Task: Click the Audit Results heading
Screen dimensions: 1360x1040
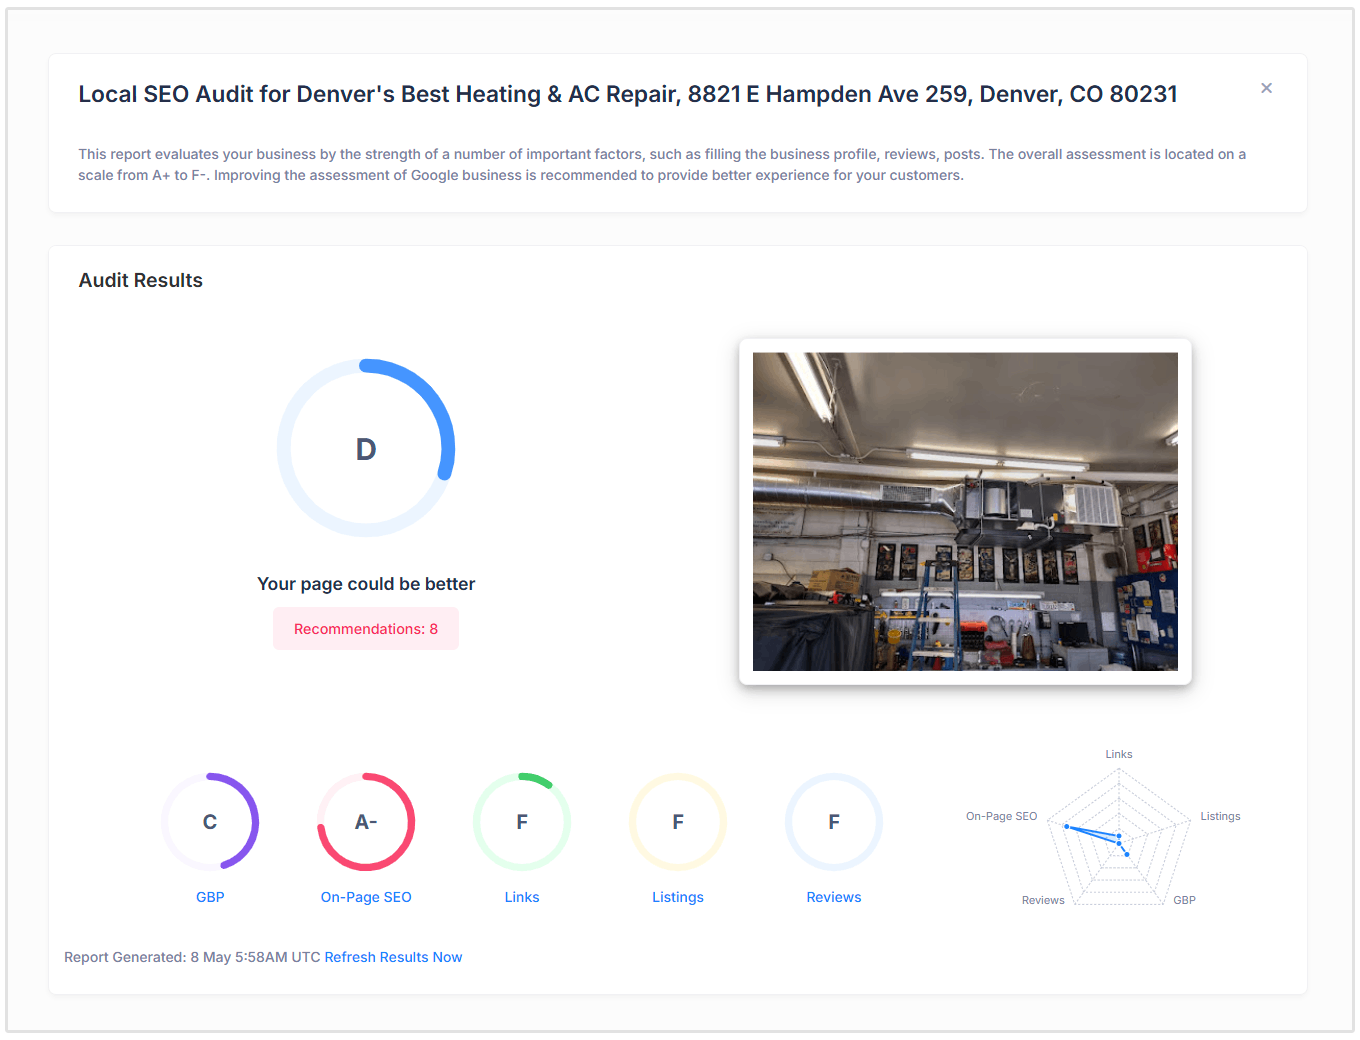Action: 141,280
